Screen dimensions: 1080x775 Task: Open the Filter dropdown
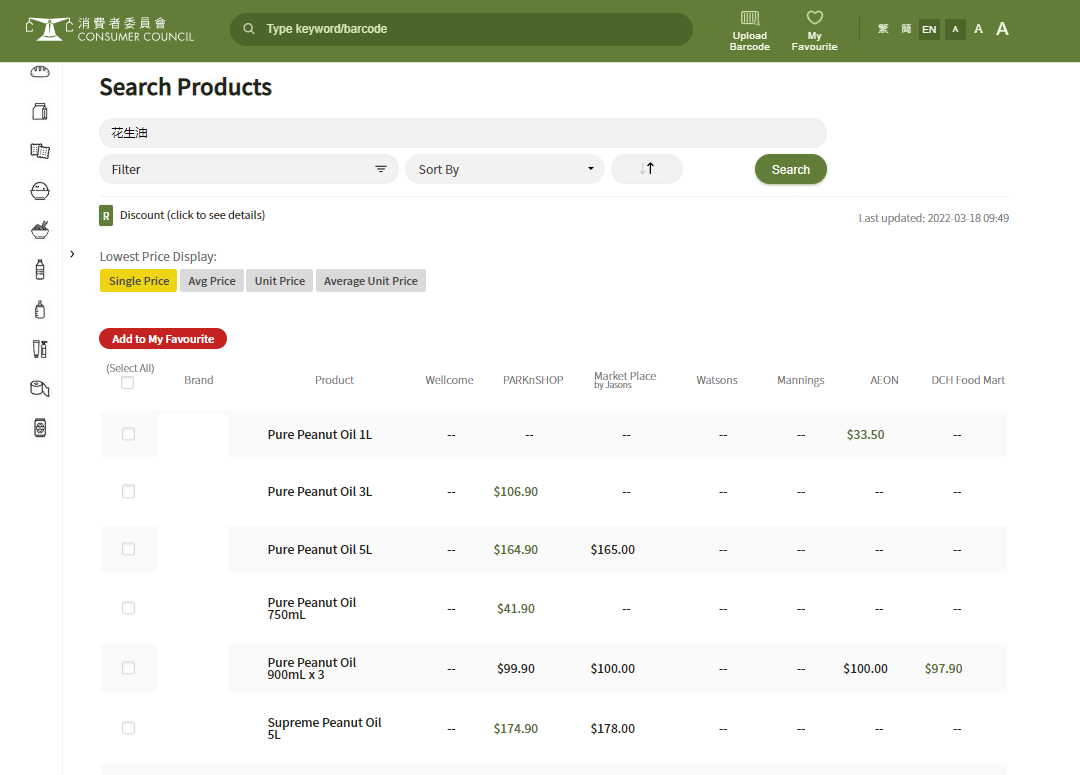pos(249,169)
